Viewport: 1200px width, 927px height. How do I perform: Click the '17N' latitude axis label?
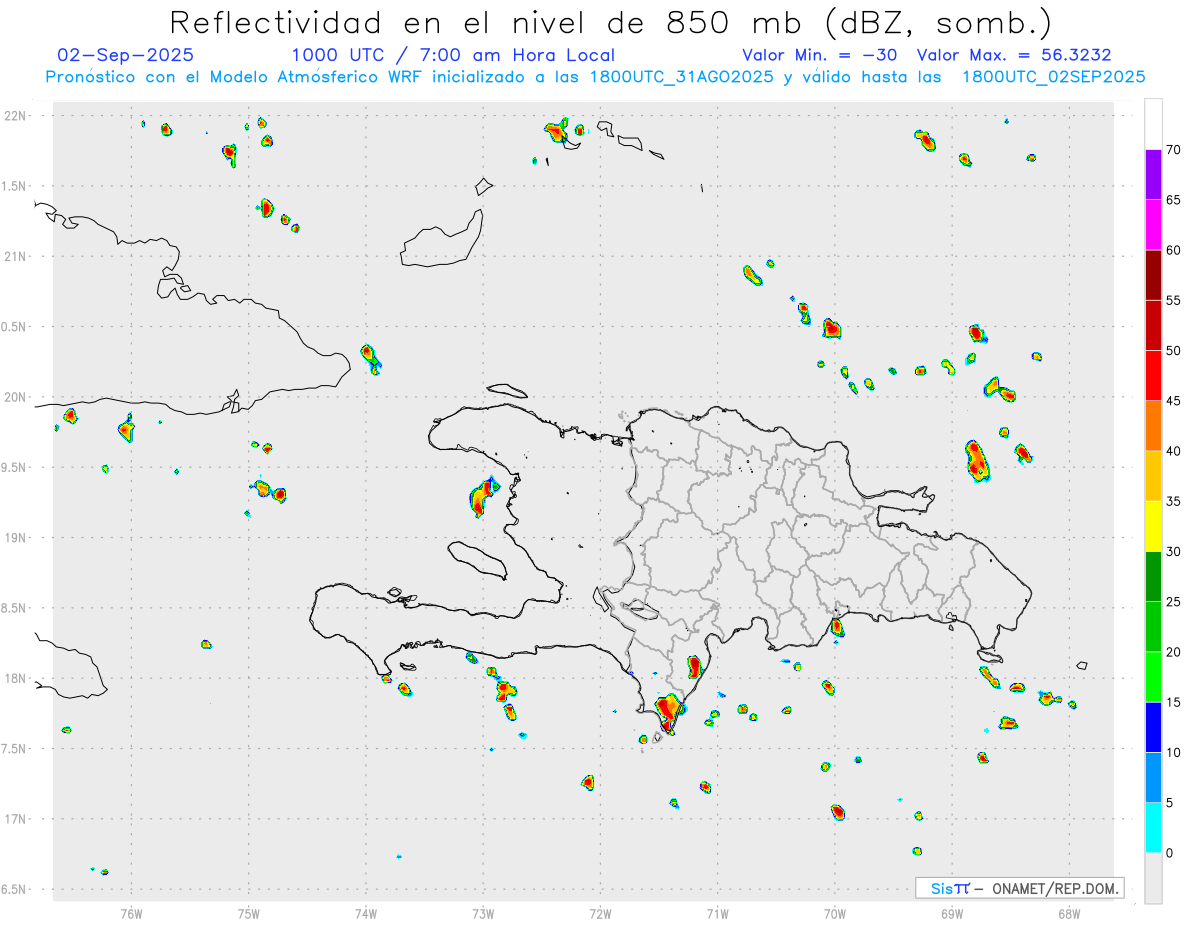coord(16,820)
